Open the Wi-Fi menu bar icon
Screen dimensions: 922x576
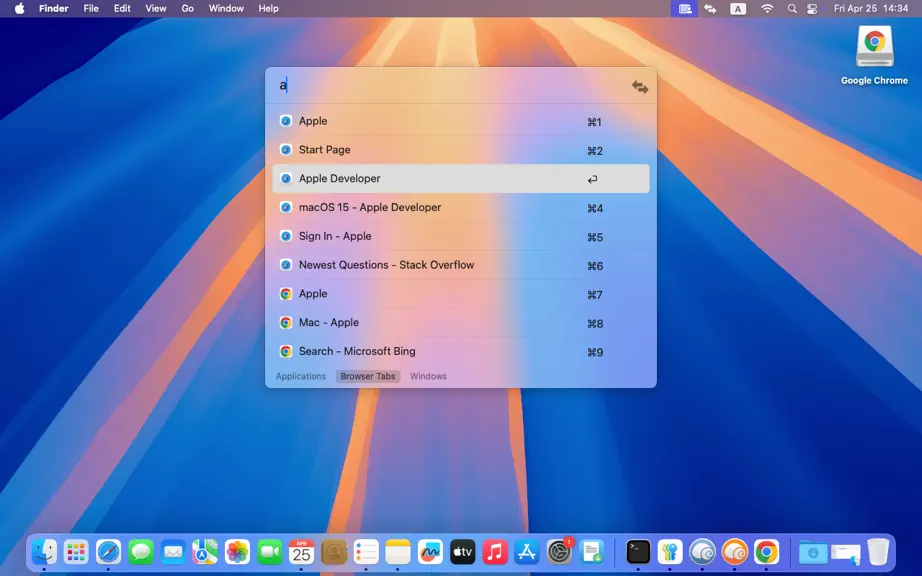[767, 8]
